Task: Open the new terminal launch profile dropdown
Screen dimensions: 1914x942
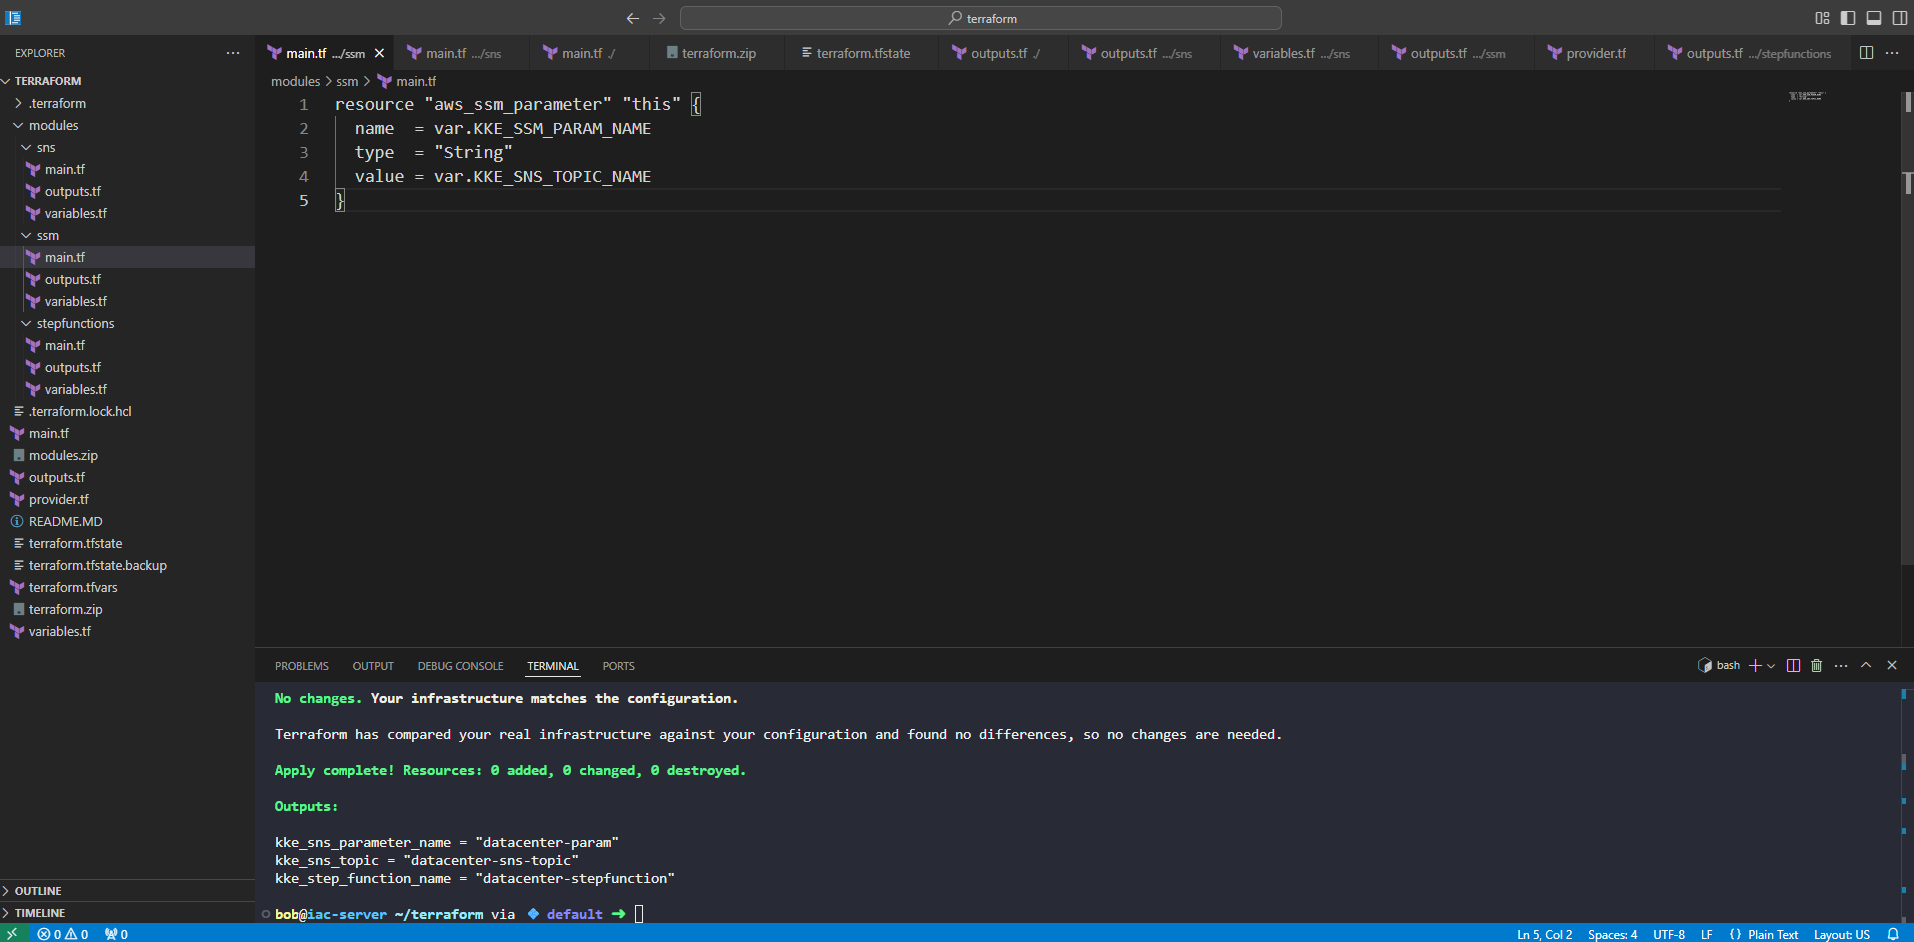Action: [1771, 666]
